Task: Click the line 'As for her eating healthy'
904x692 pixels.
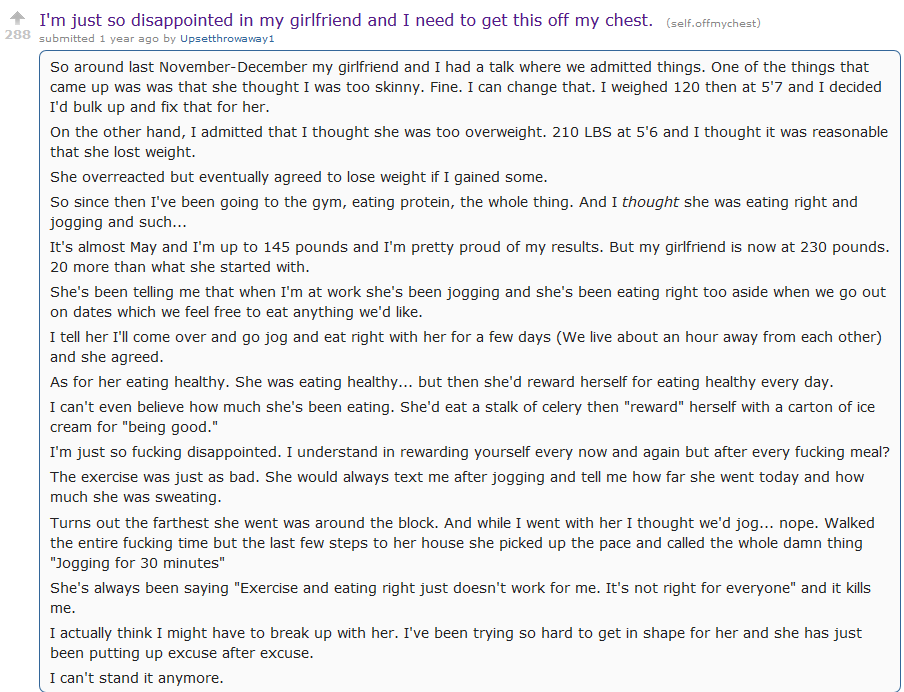Action: [x=442, y=382]
